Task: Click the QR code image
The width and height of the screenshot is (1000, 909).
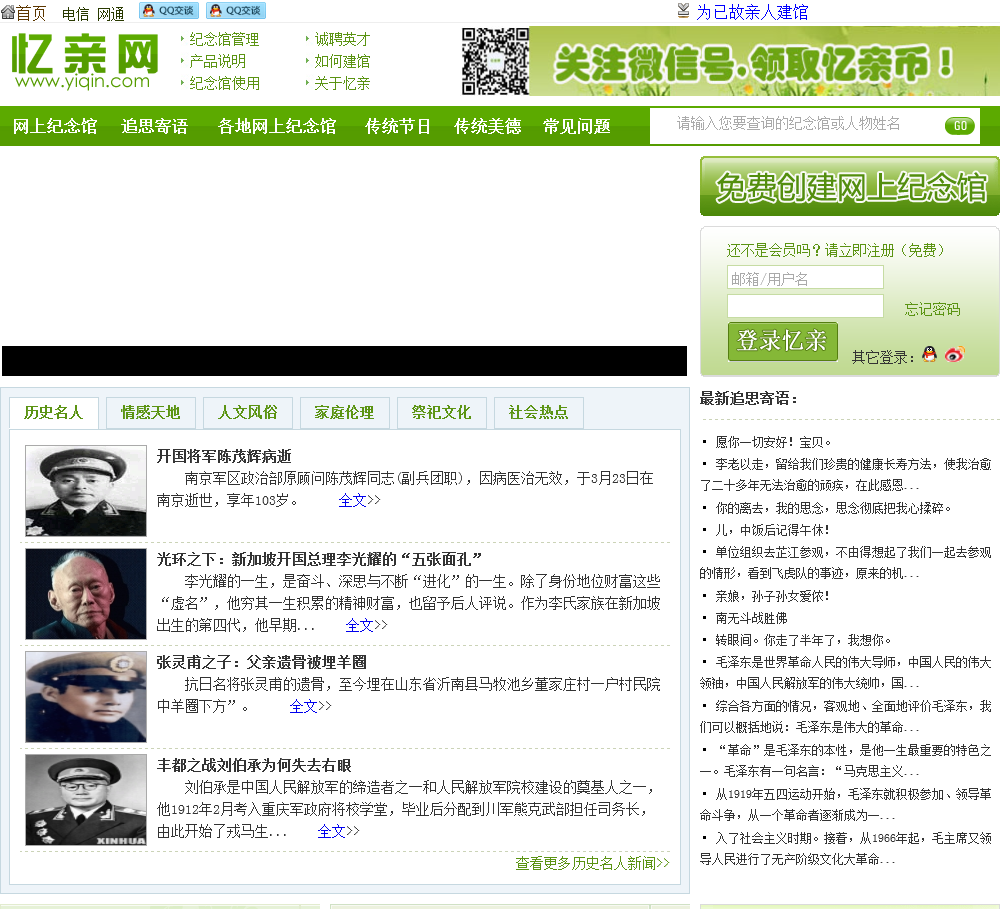Action: coord(496,61)
